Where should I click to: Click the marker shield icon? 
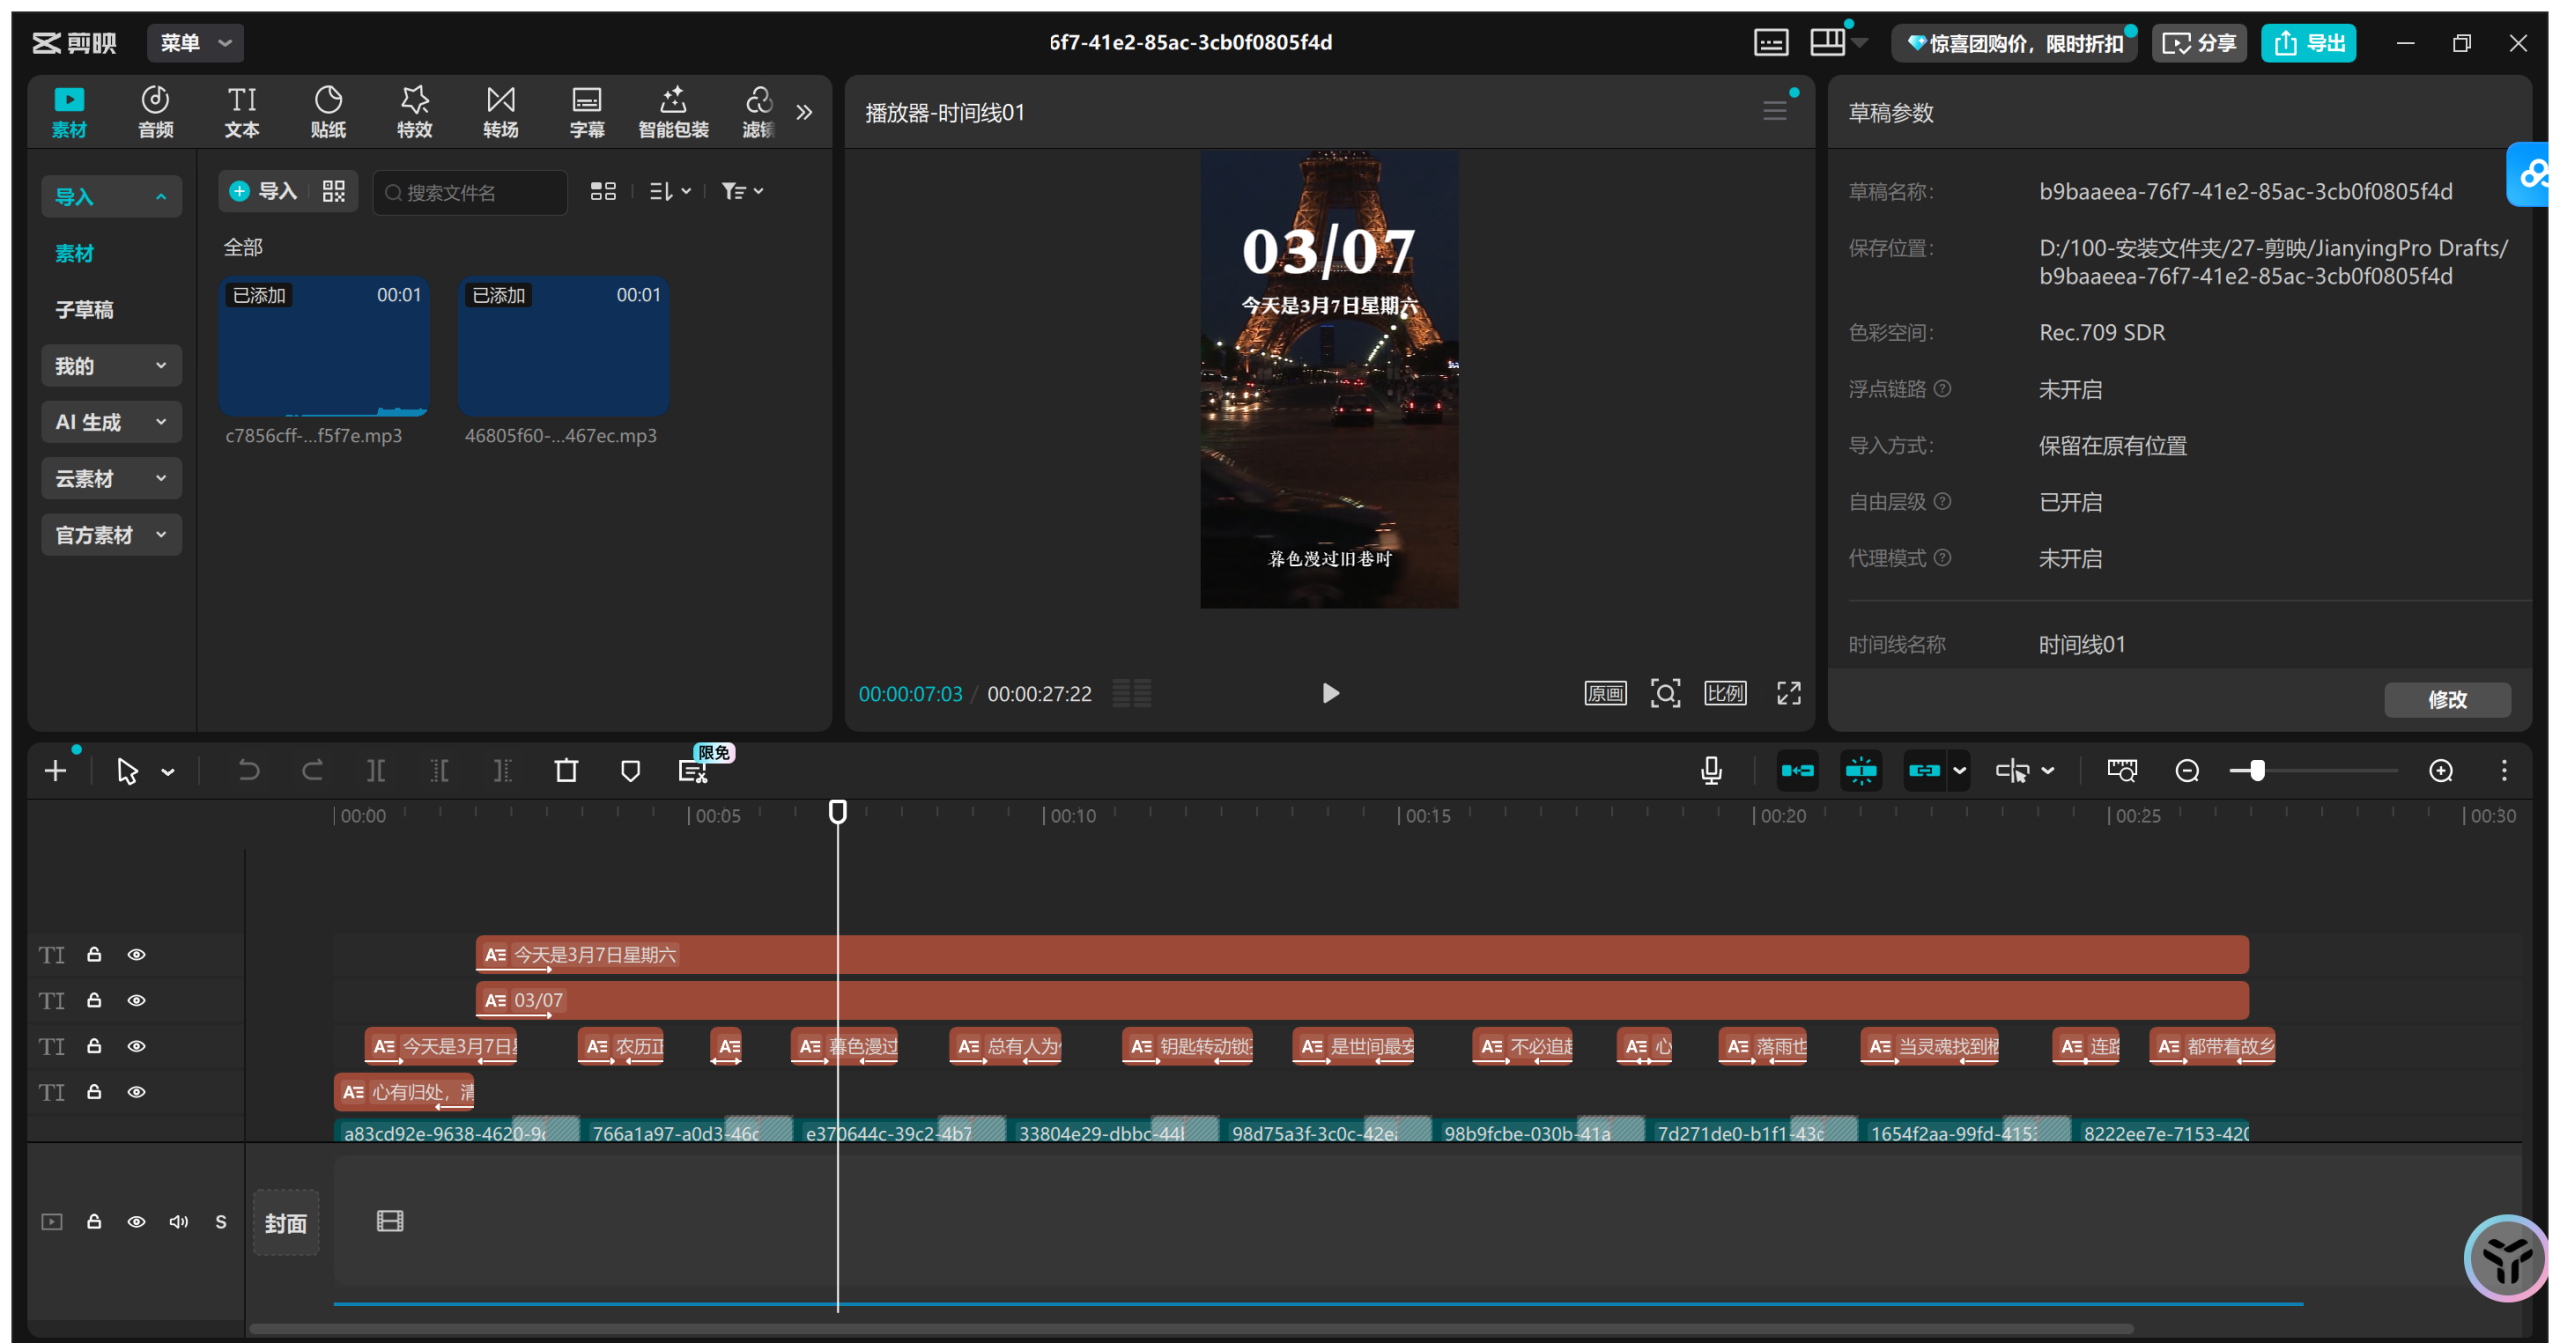630,770
